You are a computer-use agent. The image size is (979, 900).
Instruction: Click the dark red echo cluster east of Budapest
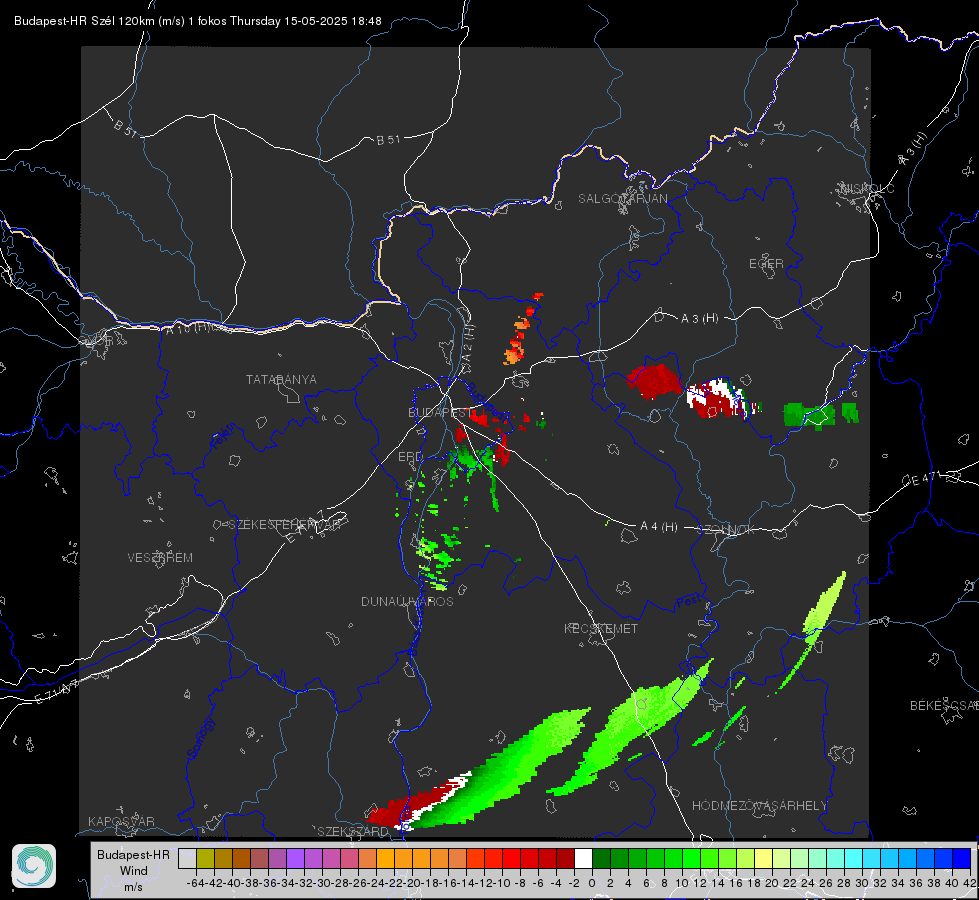coord(654,382)
